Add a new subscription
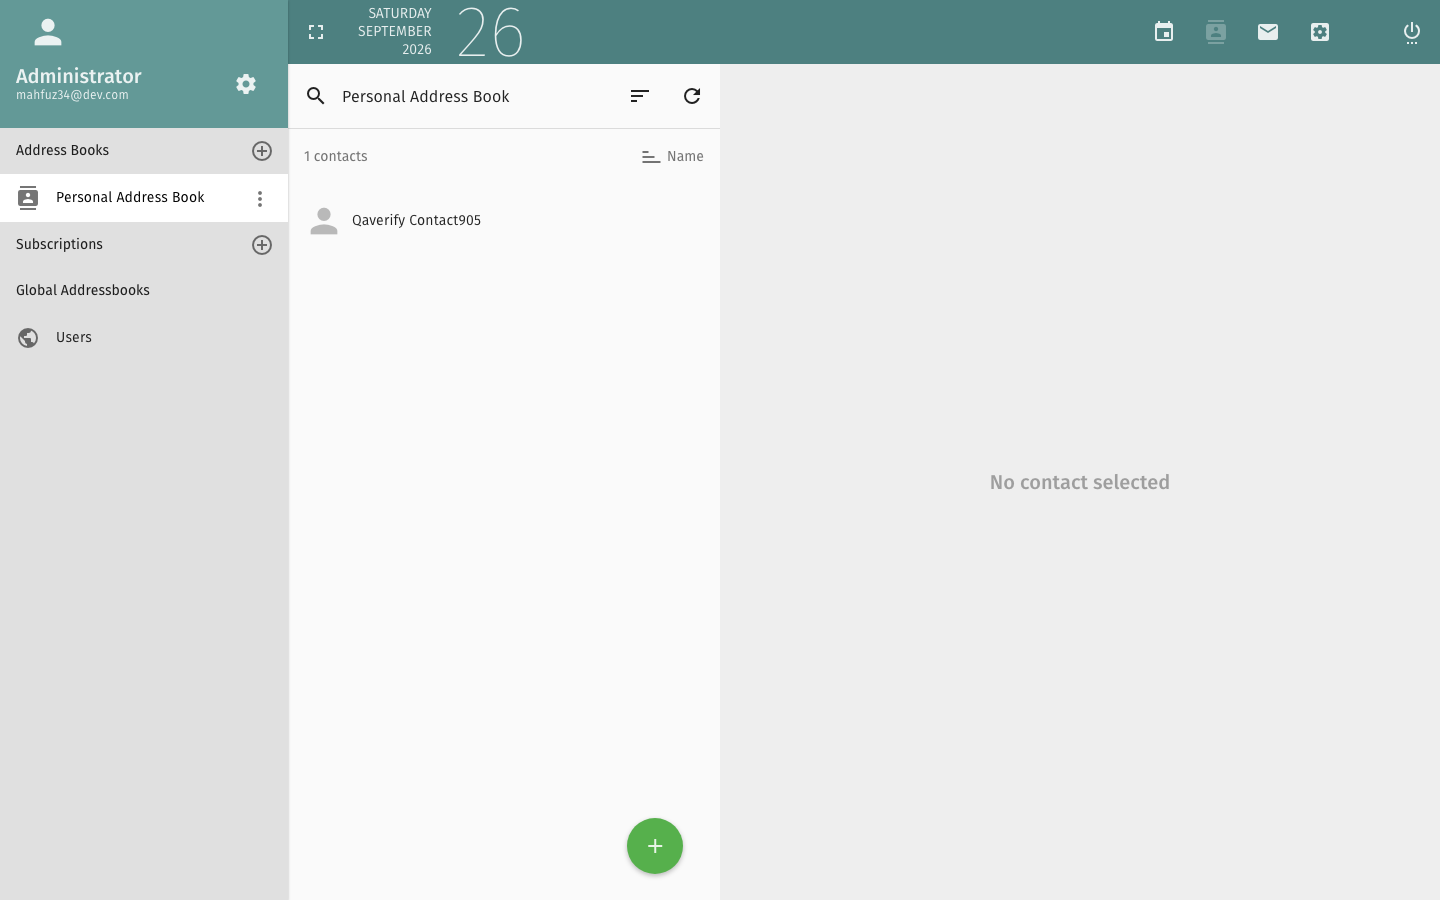Image resolution: width=1440 pixels, height=900 pixels. (x=262, y=245)
